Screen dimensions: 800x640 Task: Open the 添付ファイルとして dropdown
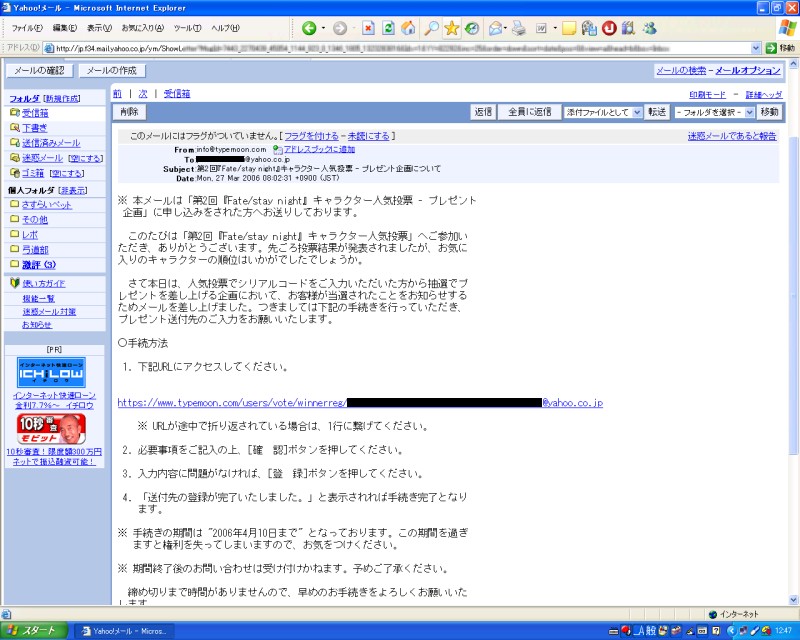click(x=637, y=112)
